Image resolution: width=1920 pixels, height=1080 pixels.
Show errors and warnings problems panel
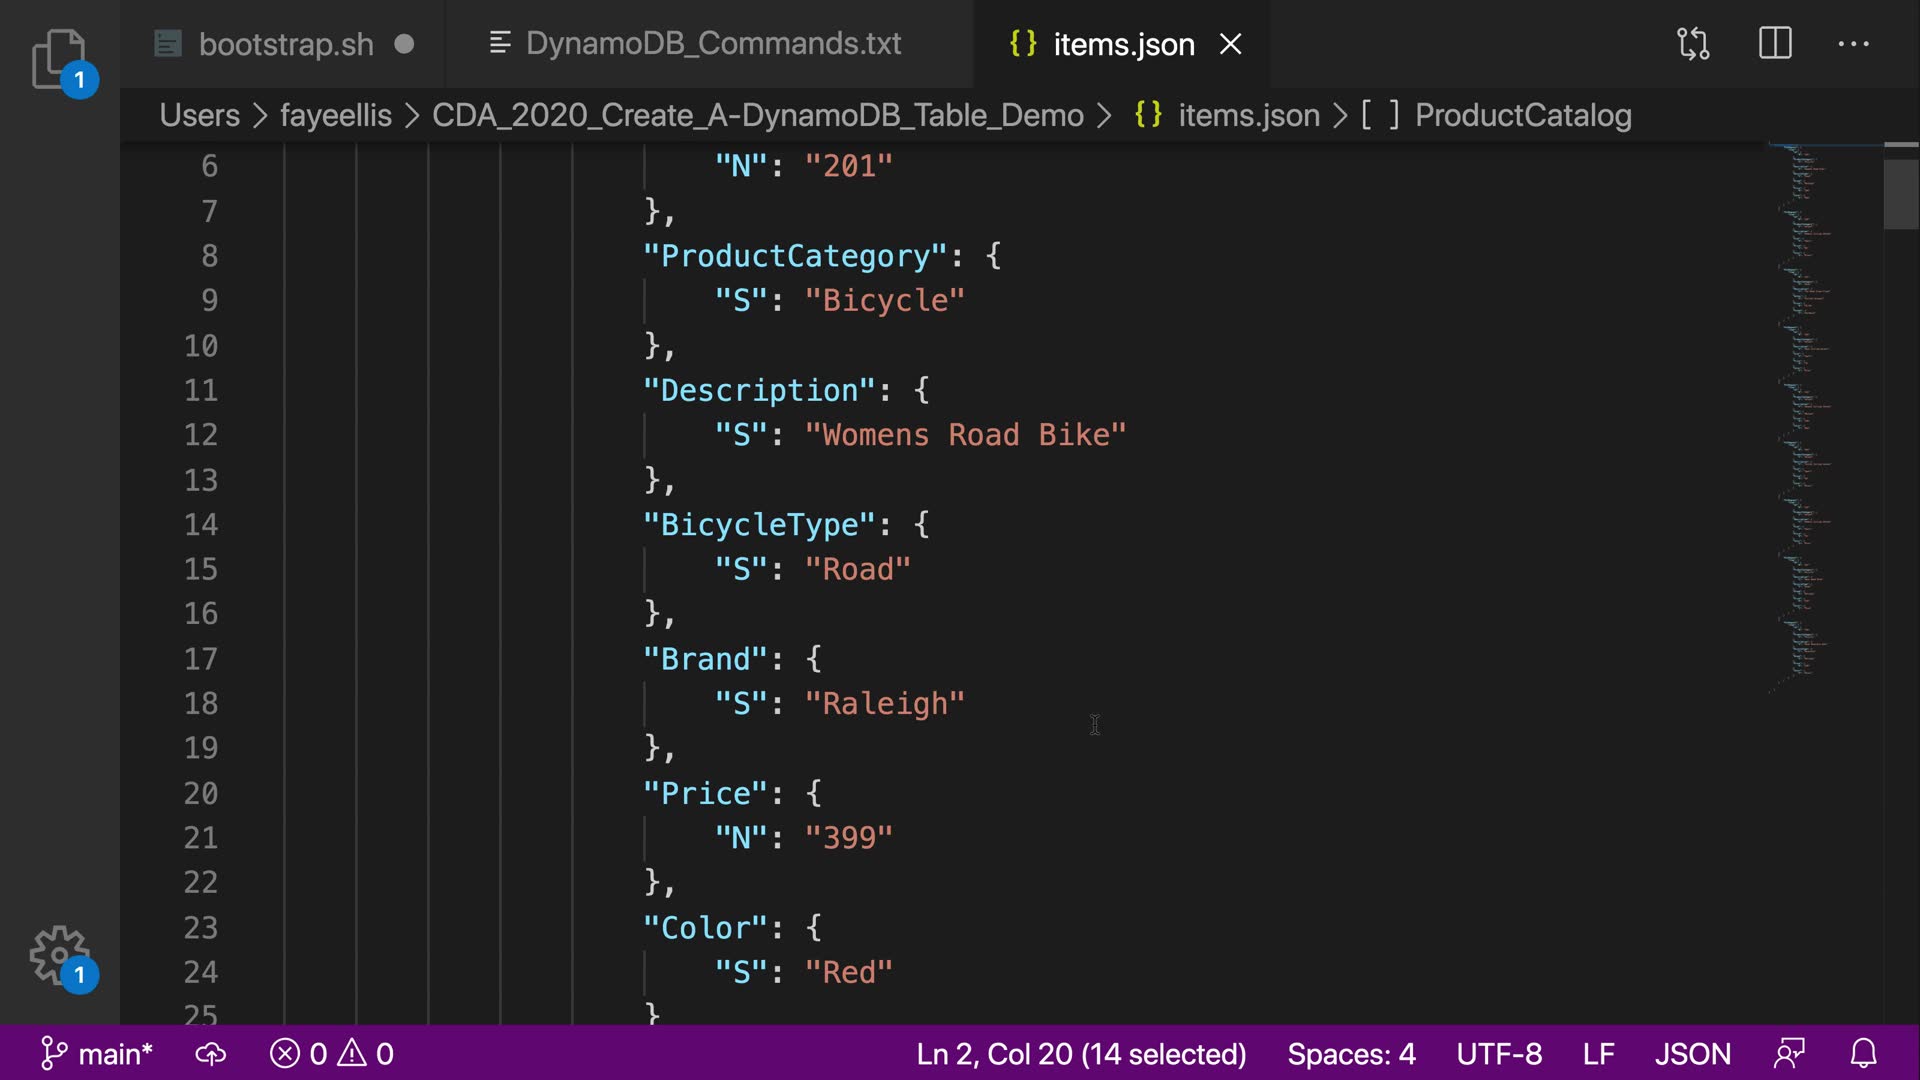click(x=332, y=1054)
